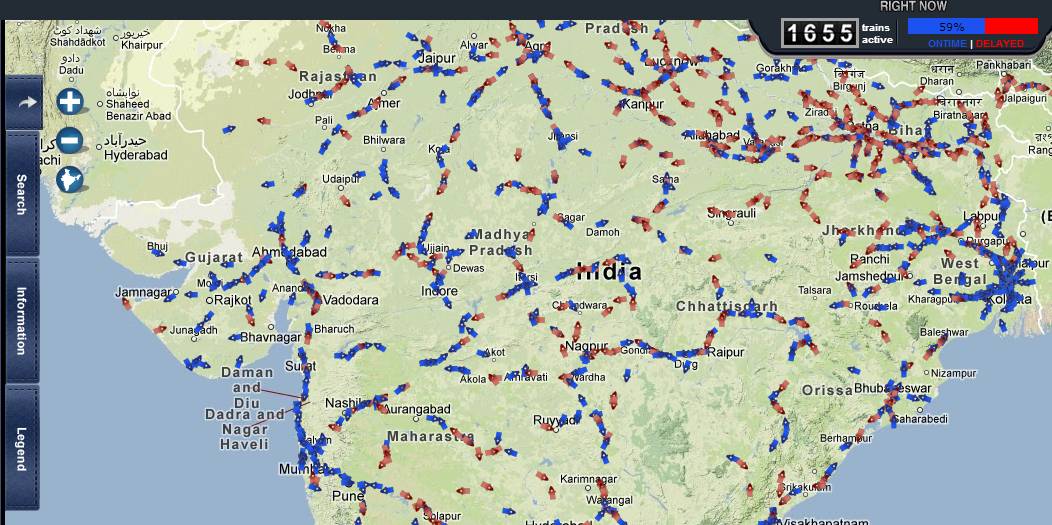The image size is (1052, 525).
Task: Click the Pankhabari town label
Action: click(1003, 65)
